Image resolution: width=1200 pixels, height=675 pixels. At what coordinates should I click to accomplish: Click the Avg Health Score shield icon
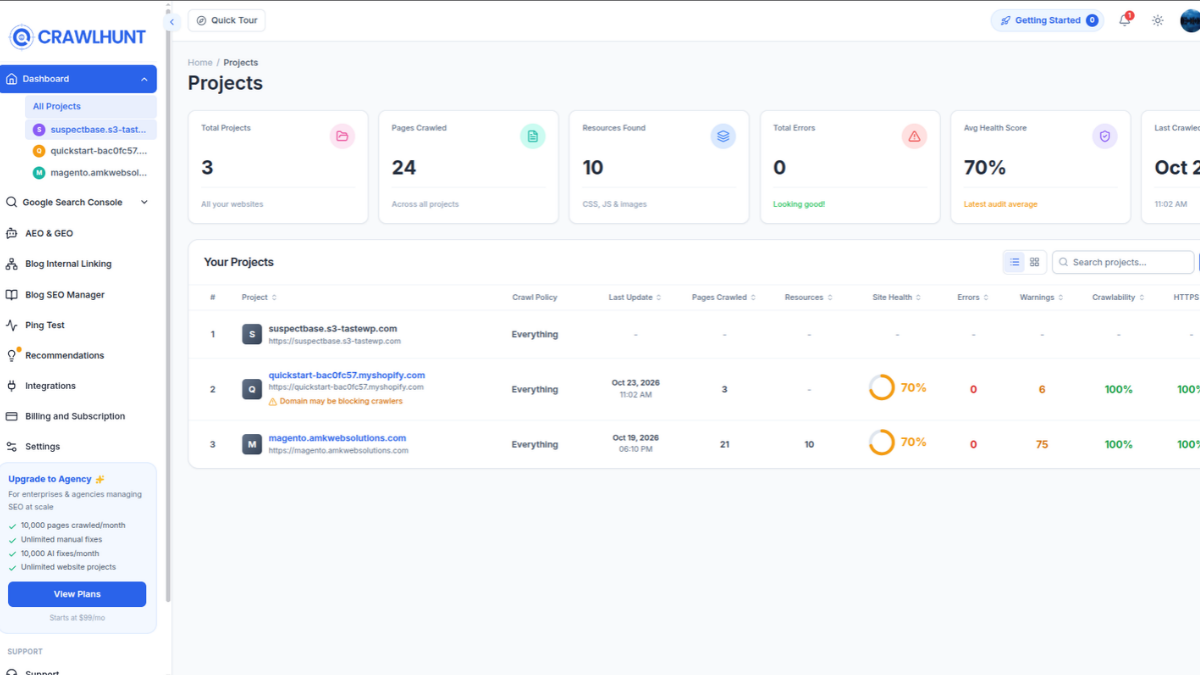tap(1105, 136)
